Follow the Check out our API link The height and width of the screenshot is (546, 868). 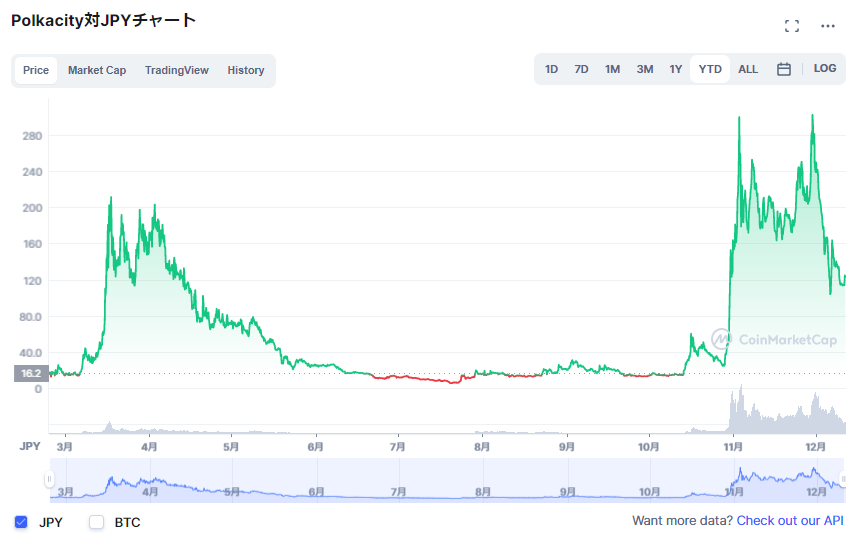pyautogui.click(x=790, y=521)
